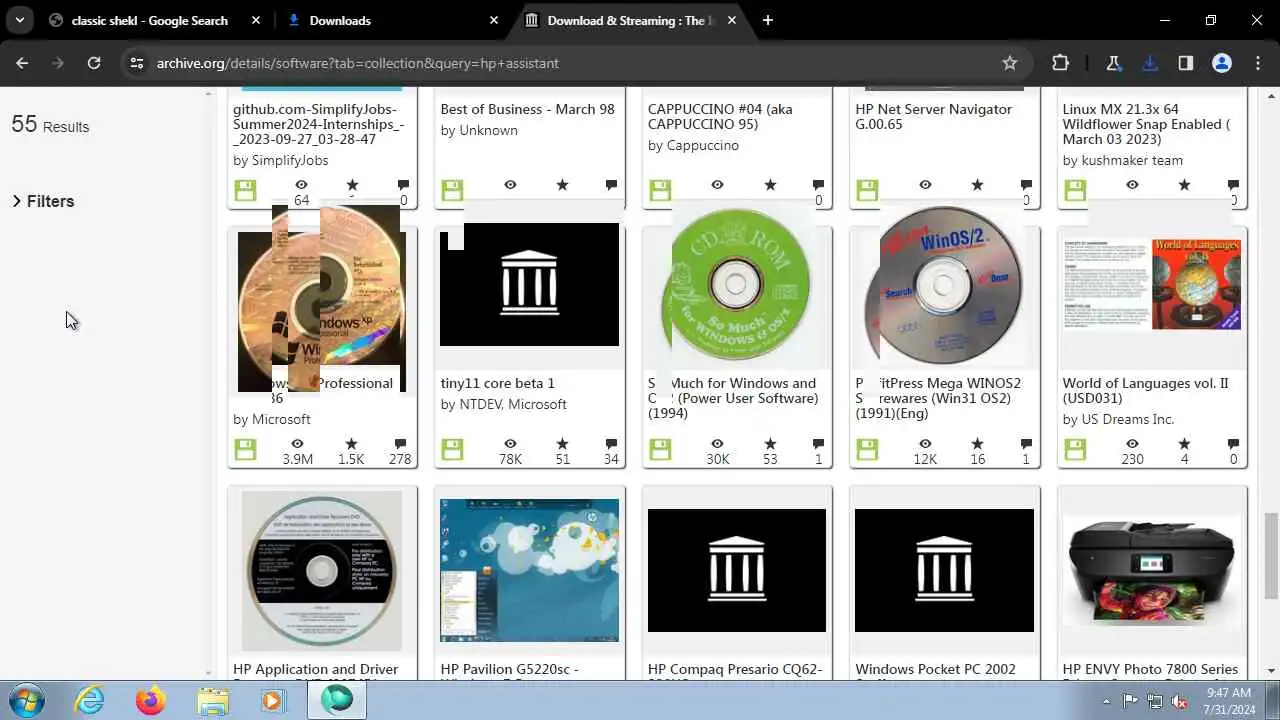Click software floppy icon on Windows XP card
The width and height of the screenshot is (1280, 720).
point(245,450)
